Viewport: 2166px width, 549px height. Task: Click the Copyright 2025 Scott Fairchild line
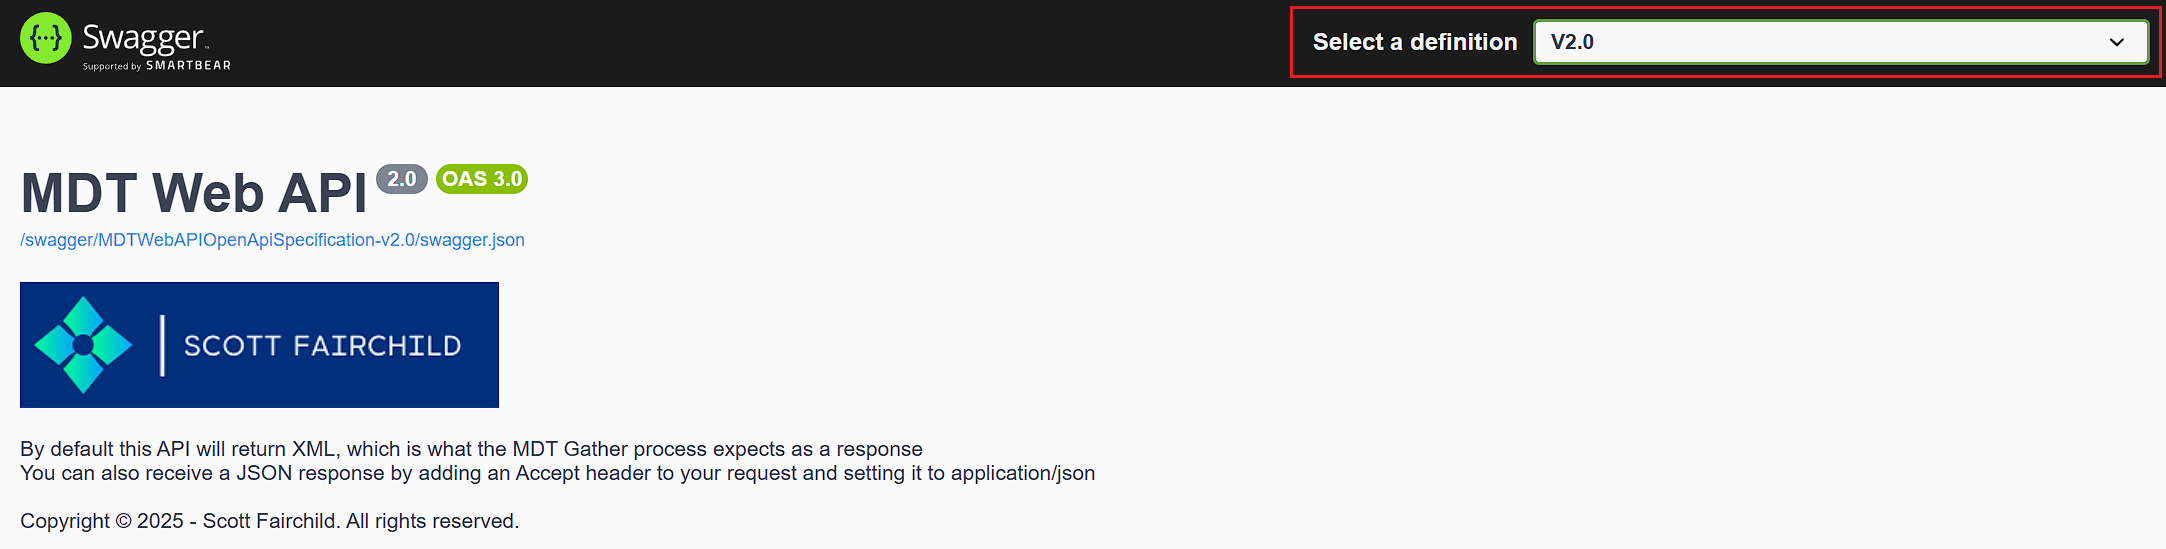pos(269,521)
